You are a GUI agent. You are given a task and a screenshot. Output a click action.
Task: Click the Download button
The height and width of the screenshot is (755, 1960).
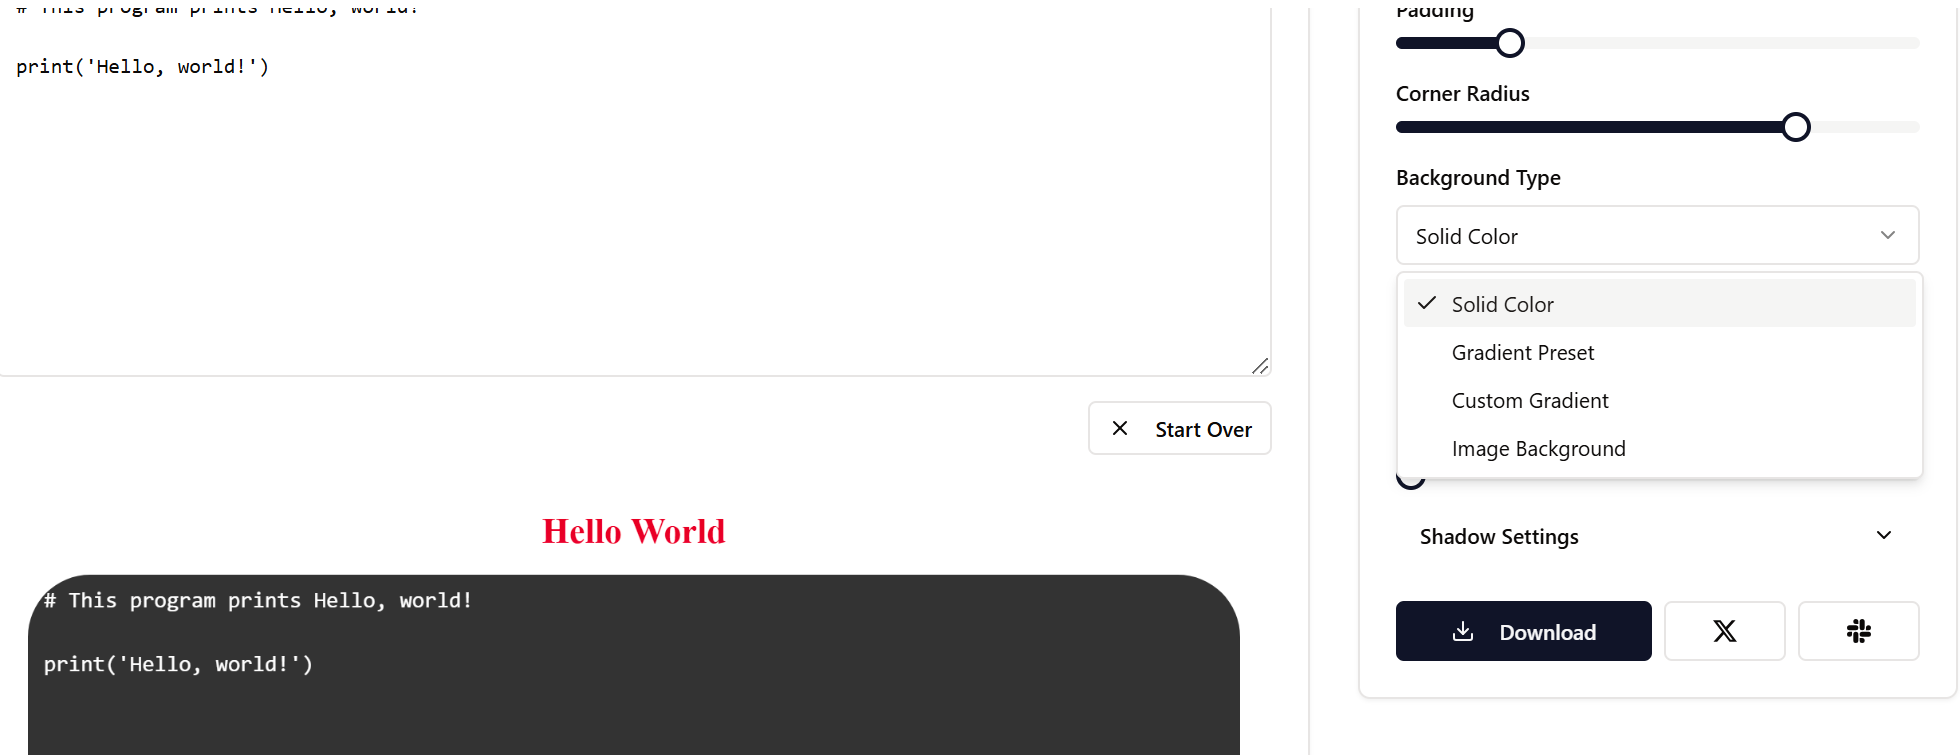[1523, 631]
